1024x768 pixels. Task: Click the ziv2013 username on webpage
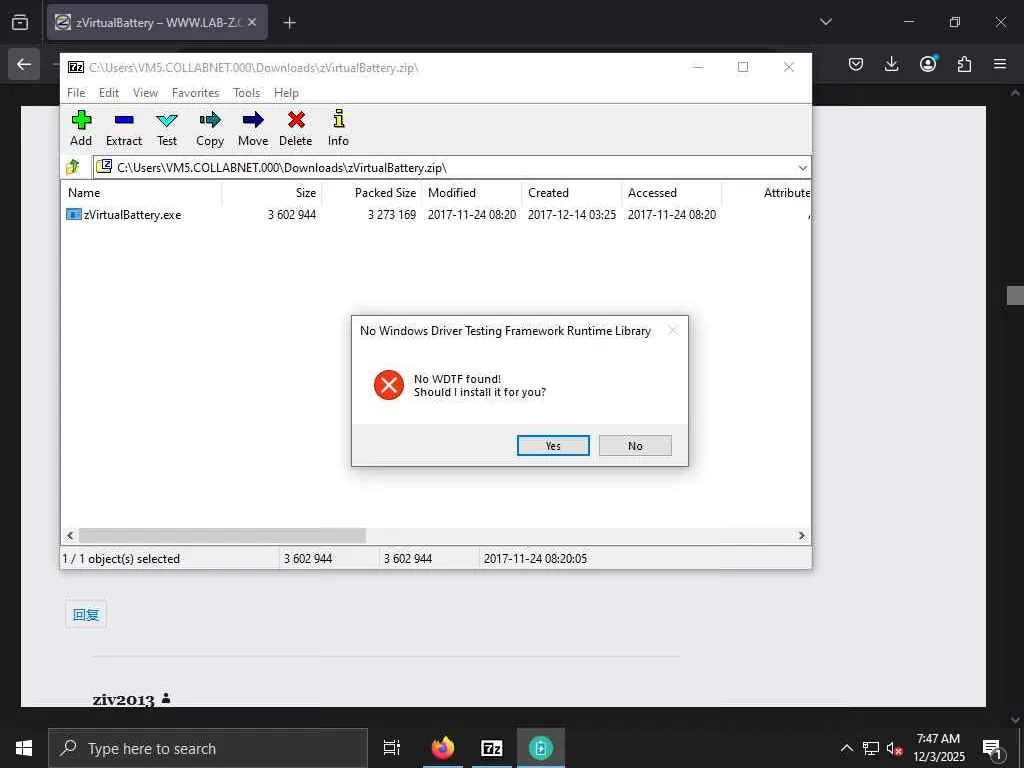coord(123,699)
